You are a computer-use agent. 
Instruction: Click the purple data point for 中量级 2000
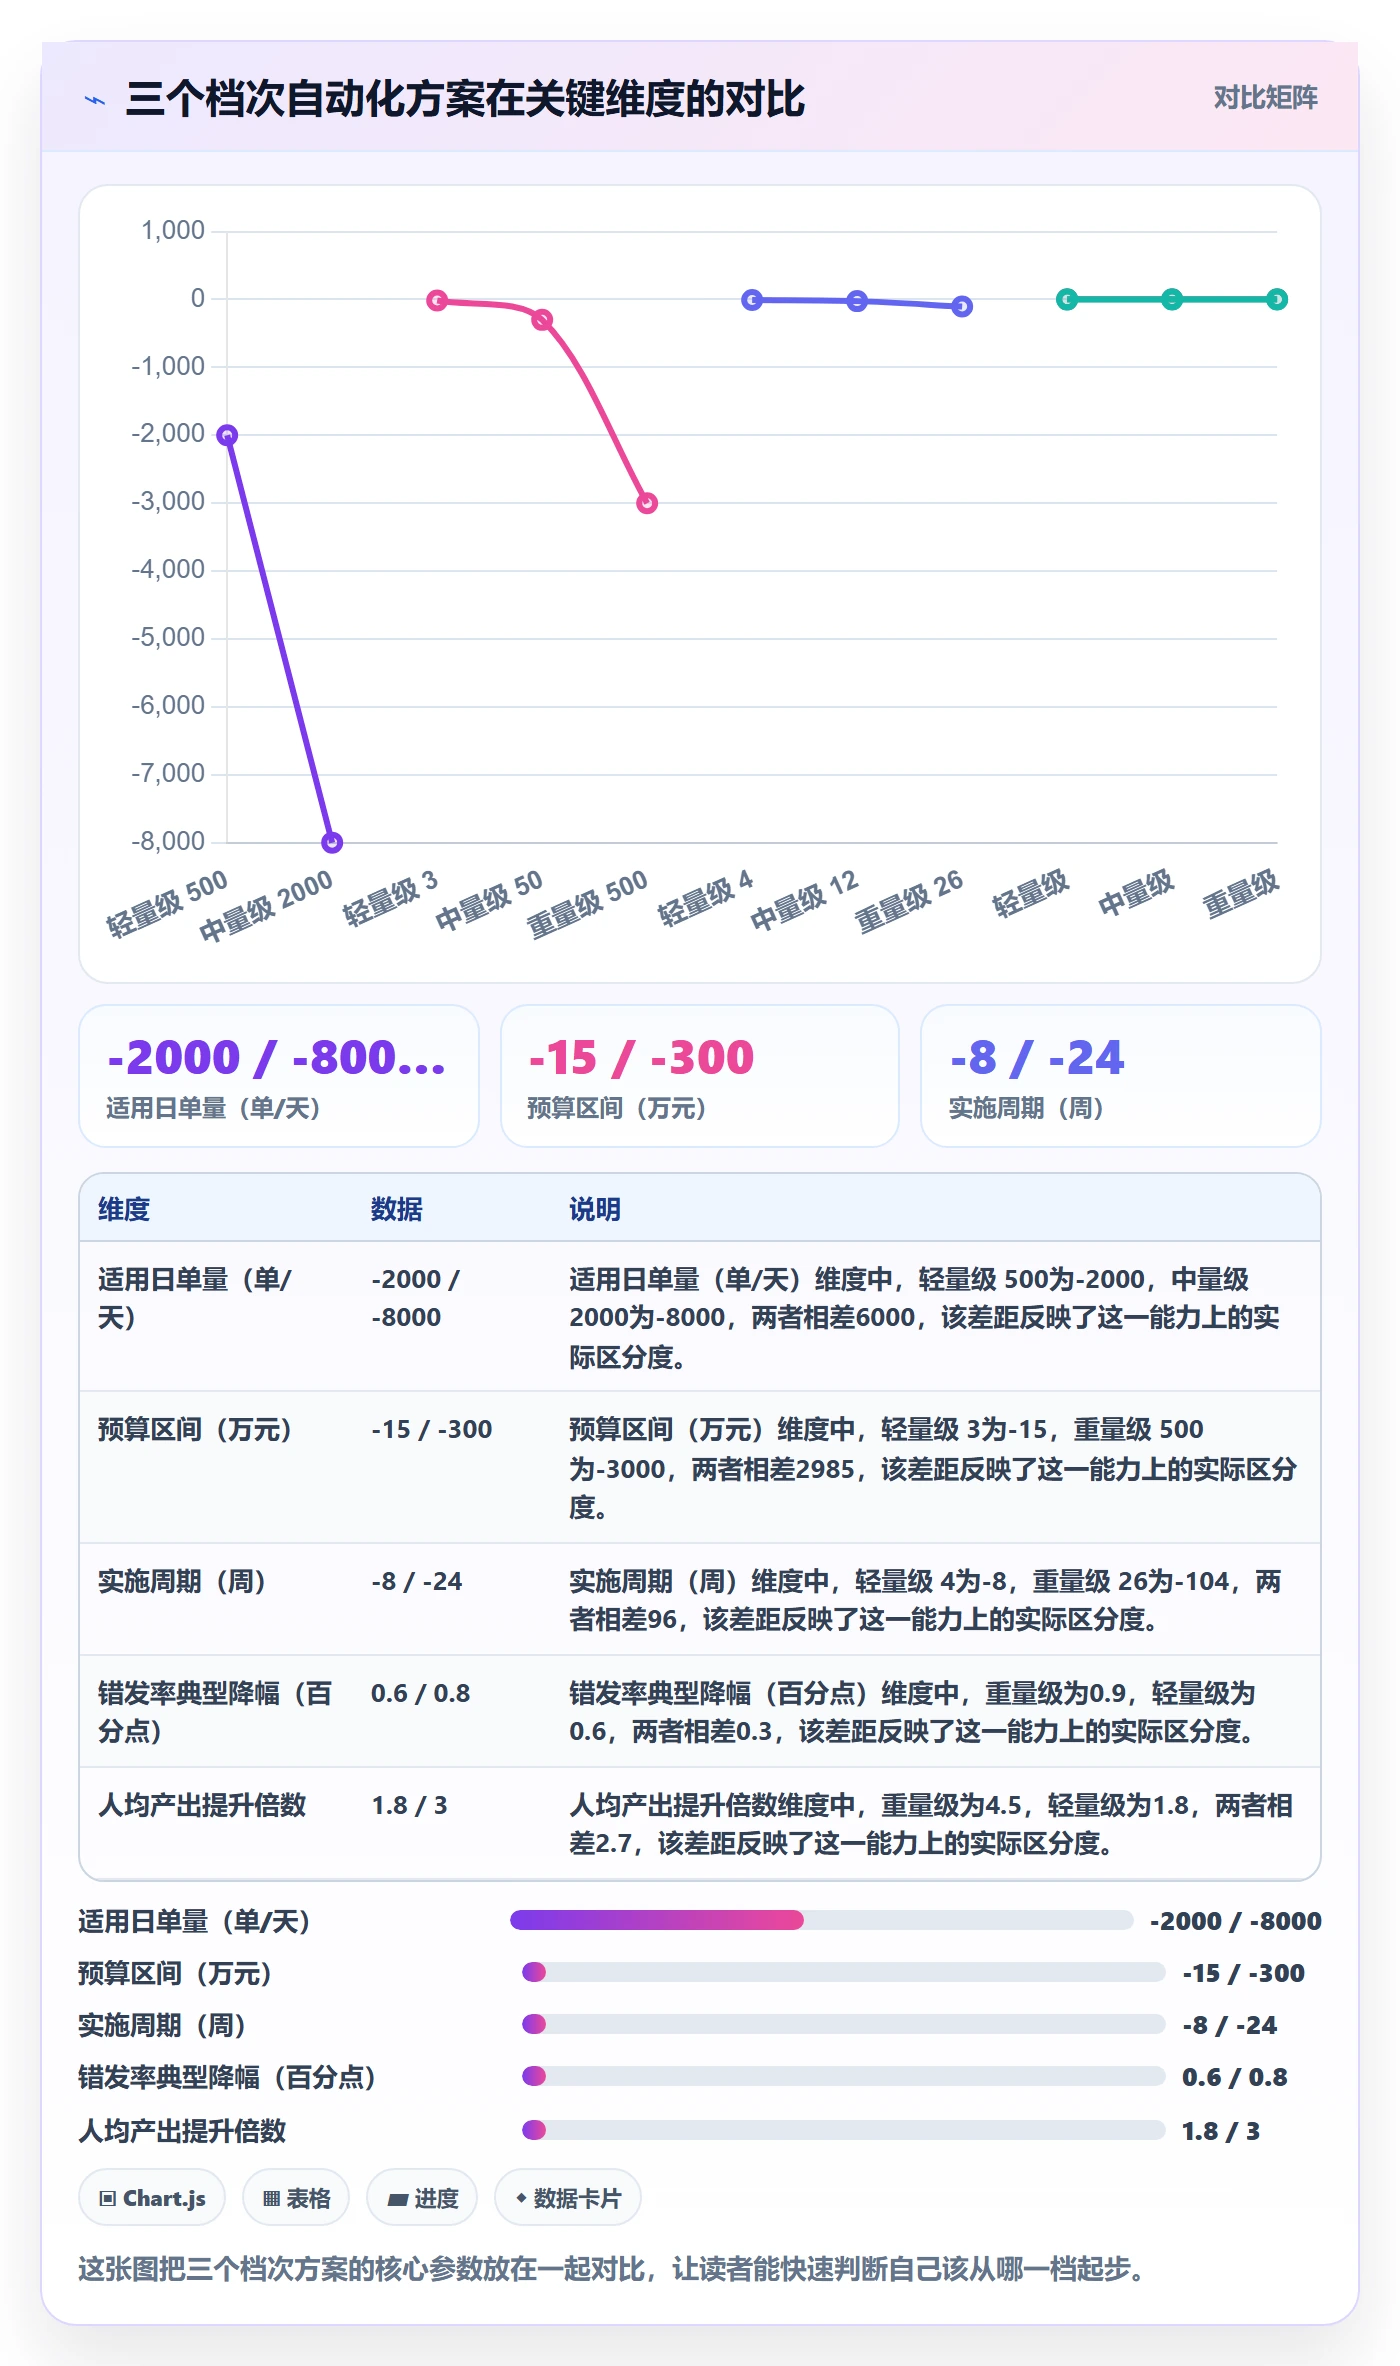(x=332, y=842)
